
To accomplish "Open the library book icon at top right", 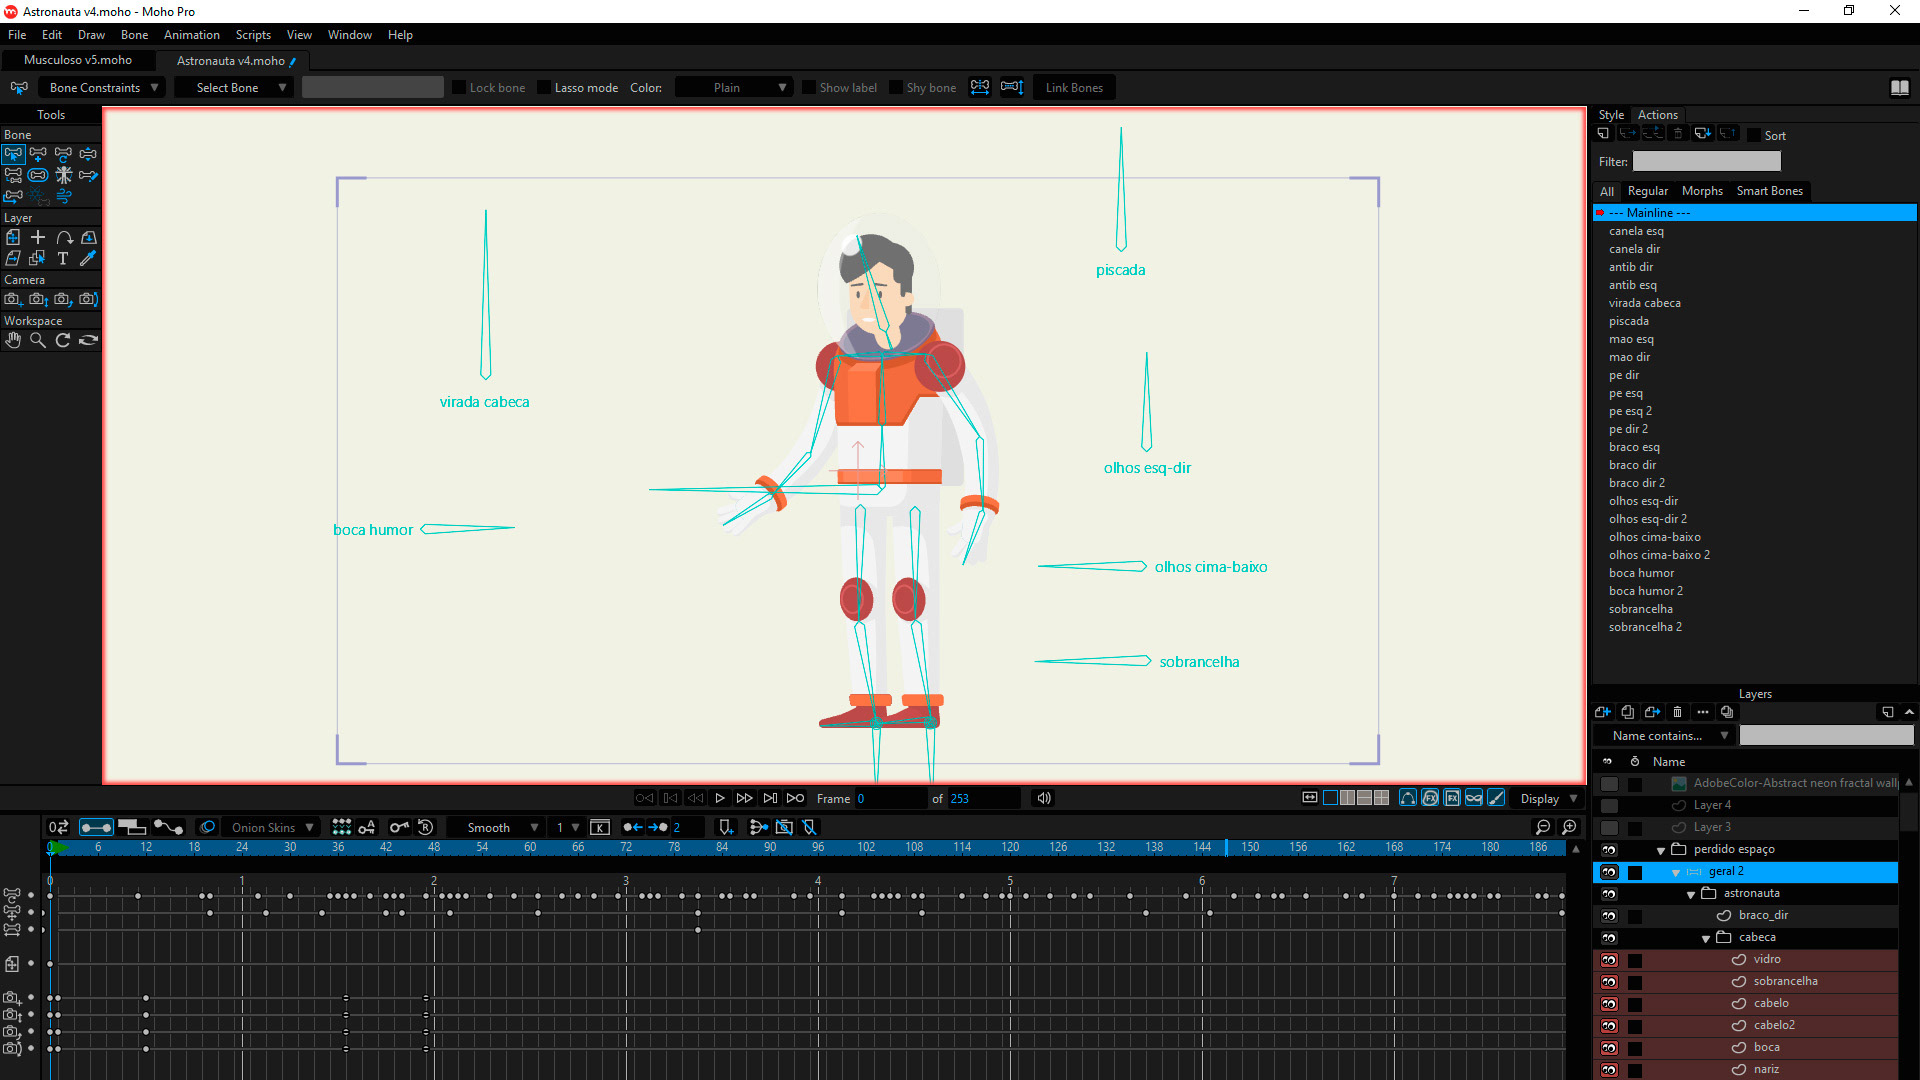I will point(1900,88).
